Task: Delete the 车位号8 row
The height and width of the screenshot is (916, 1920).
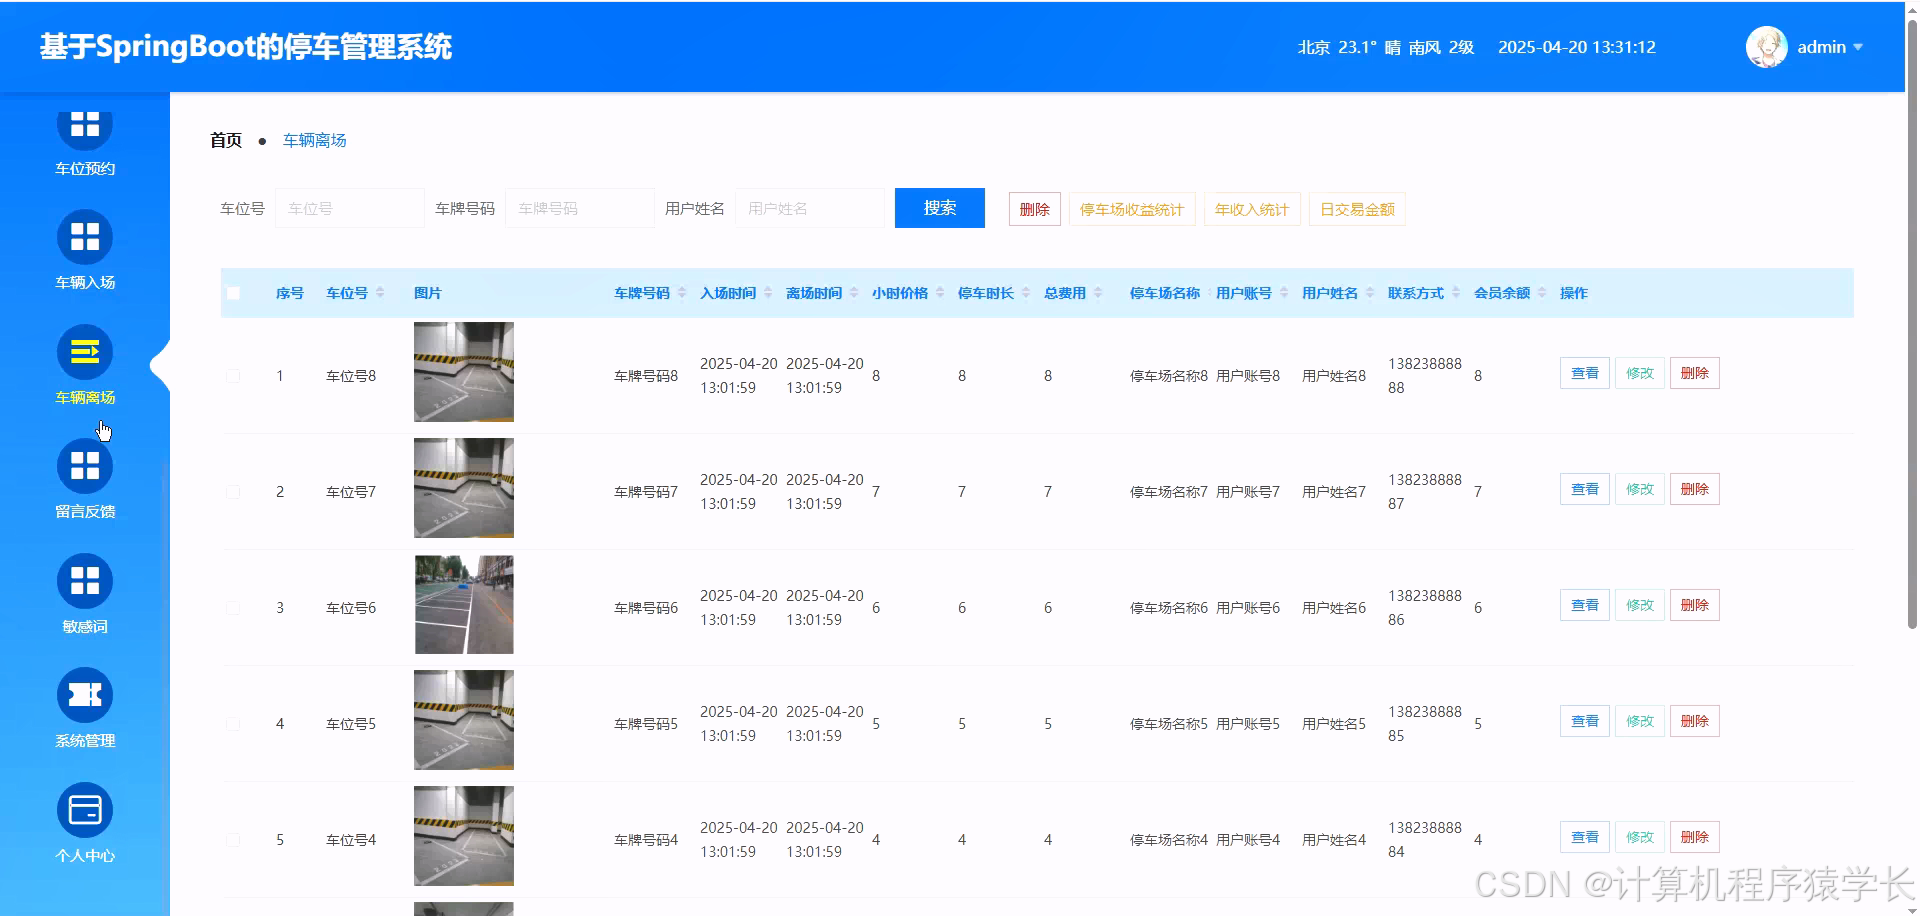Action: click(x=1694, y=373)
